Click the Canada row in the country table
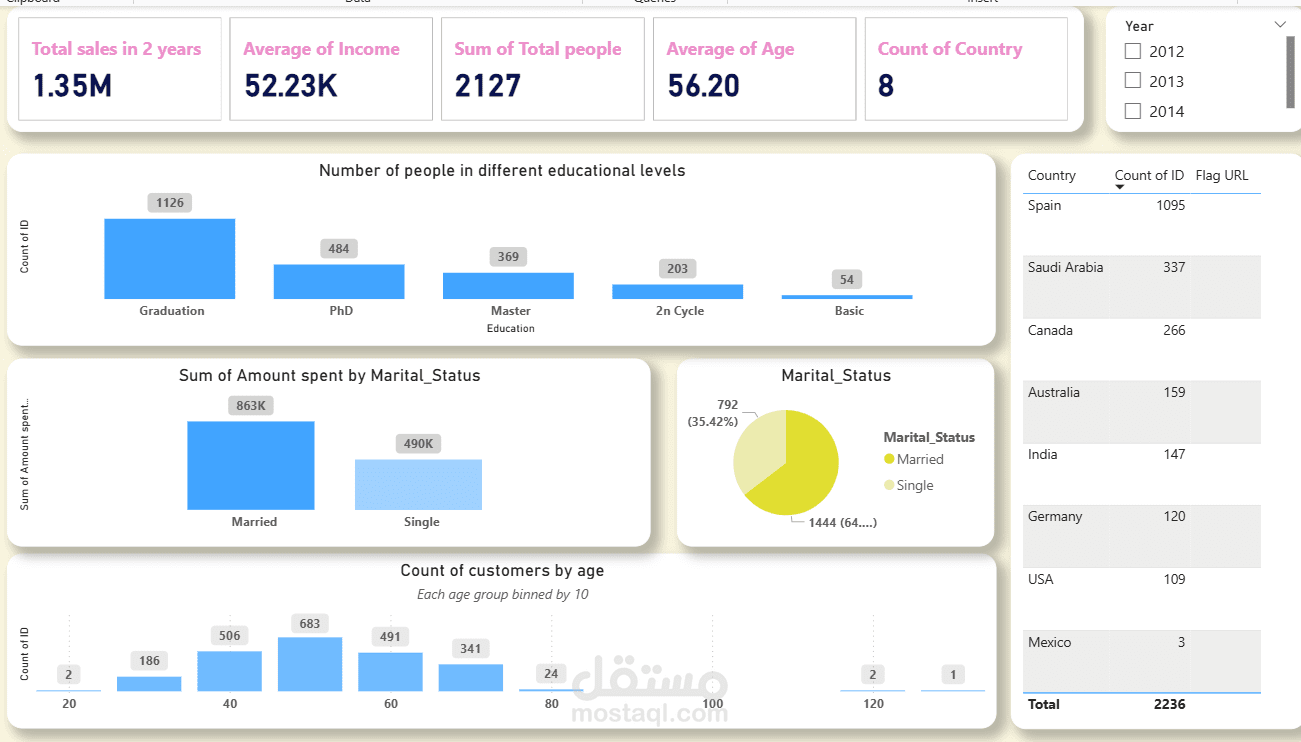This screenshot has width=1301, height=742. coord(1141,350)
